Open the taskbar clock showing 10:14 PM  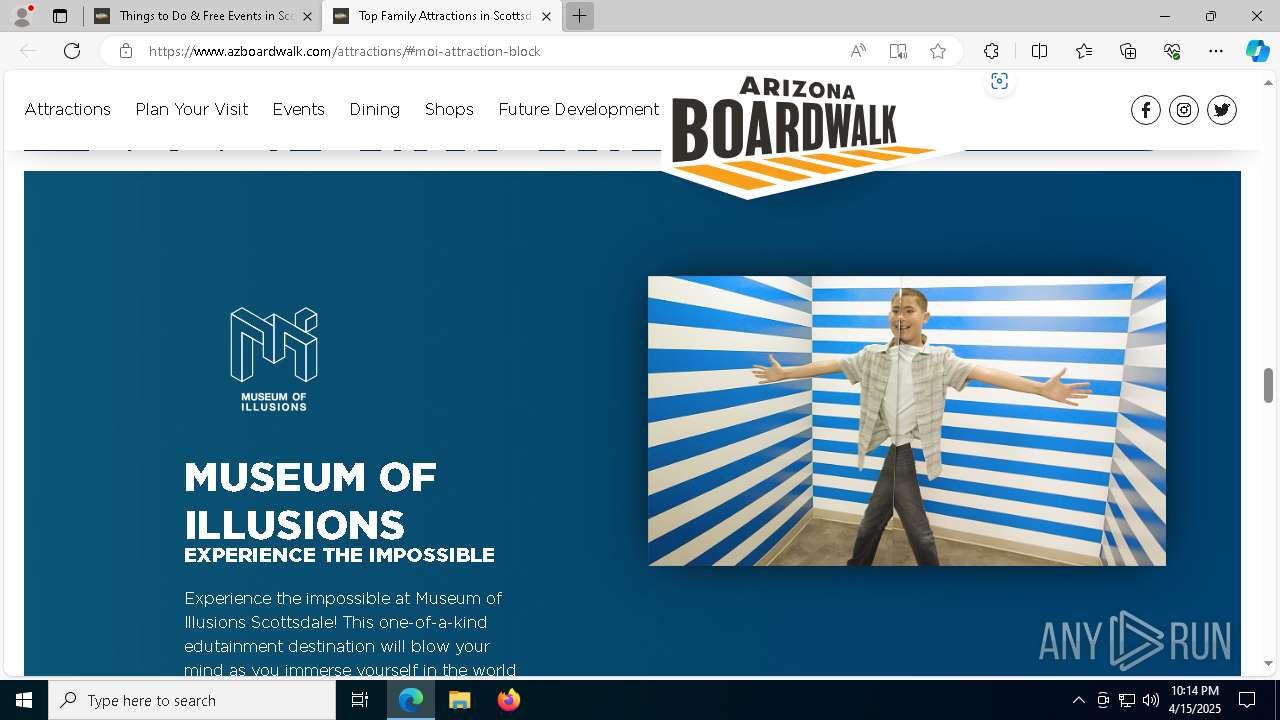coord(1195,700)
